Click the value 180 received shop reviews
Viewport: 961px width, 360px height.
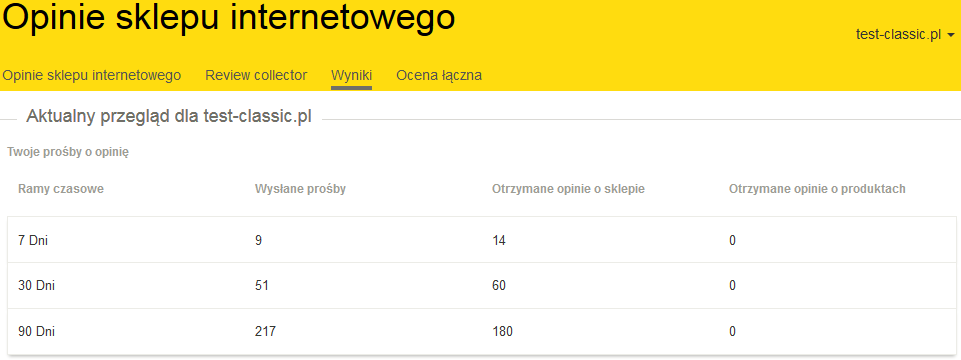503,332
